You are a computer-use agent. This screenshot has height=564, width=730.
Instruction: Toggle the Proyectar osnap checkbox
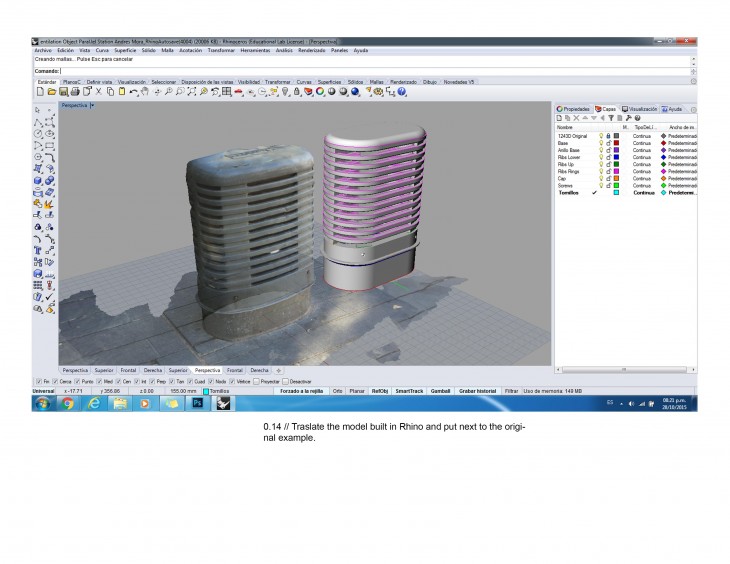click(x=257, y=381)
